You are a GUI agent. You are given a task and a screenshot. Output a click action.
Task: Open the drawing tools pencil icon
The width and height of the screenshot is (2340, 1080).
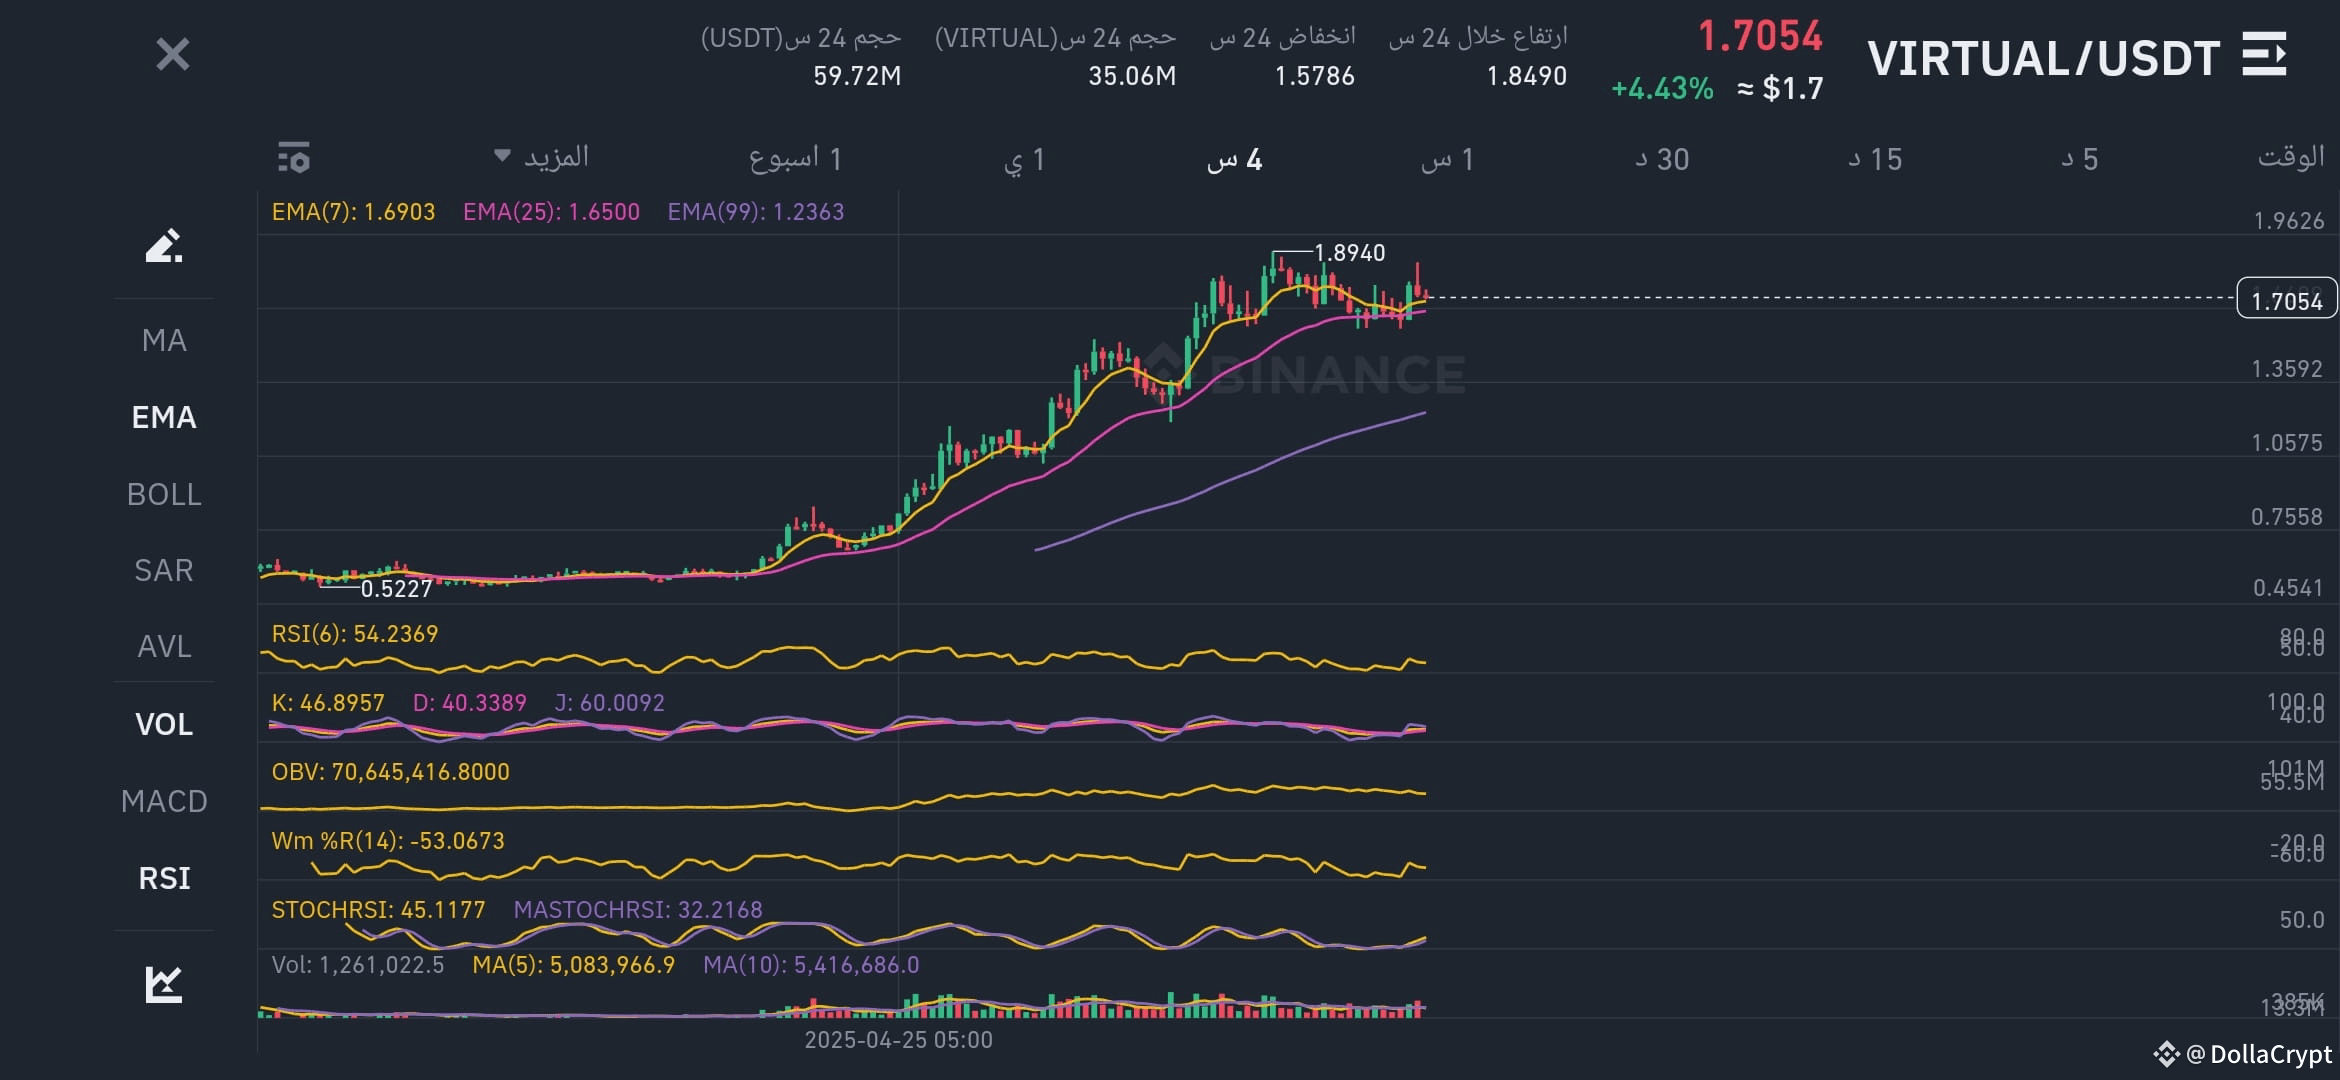164,246
